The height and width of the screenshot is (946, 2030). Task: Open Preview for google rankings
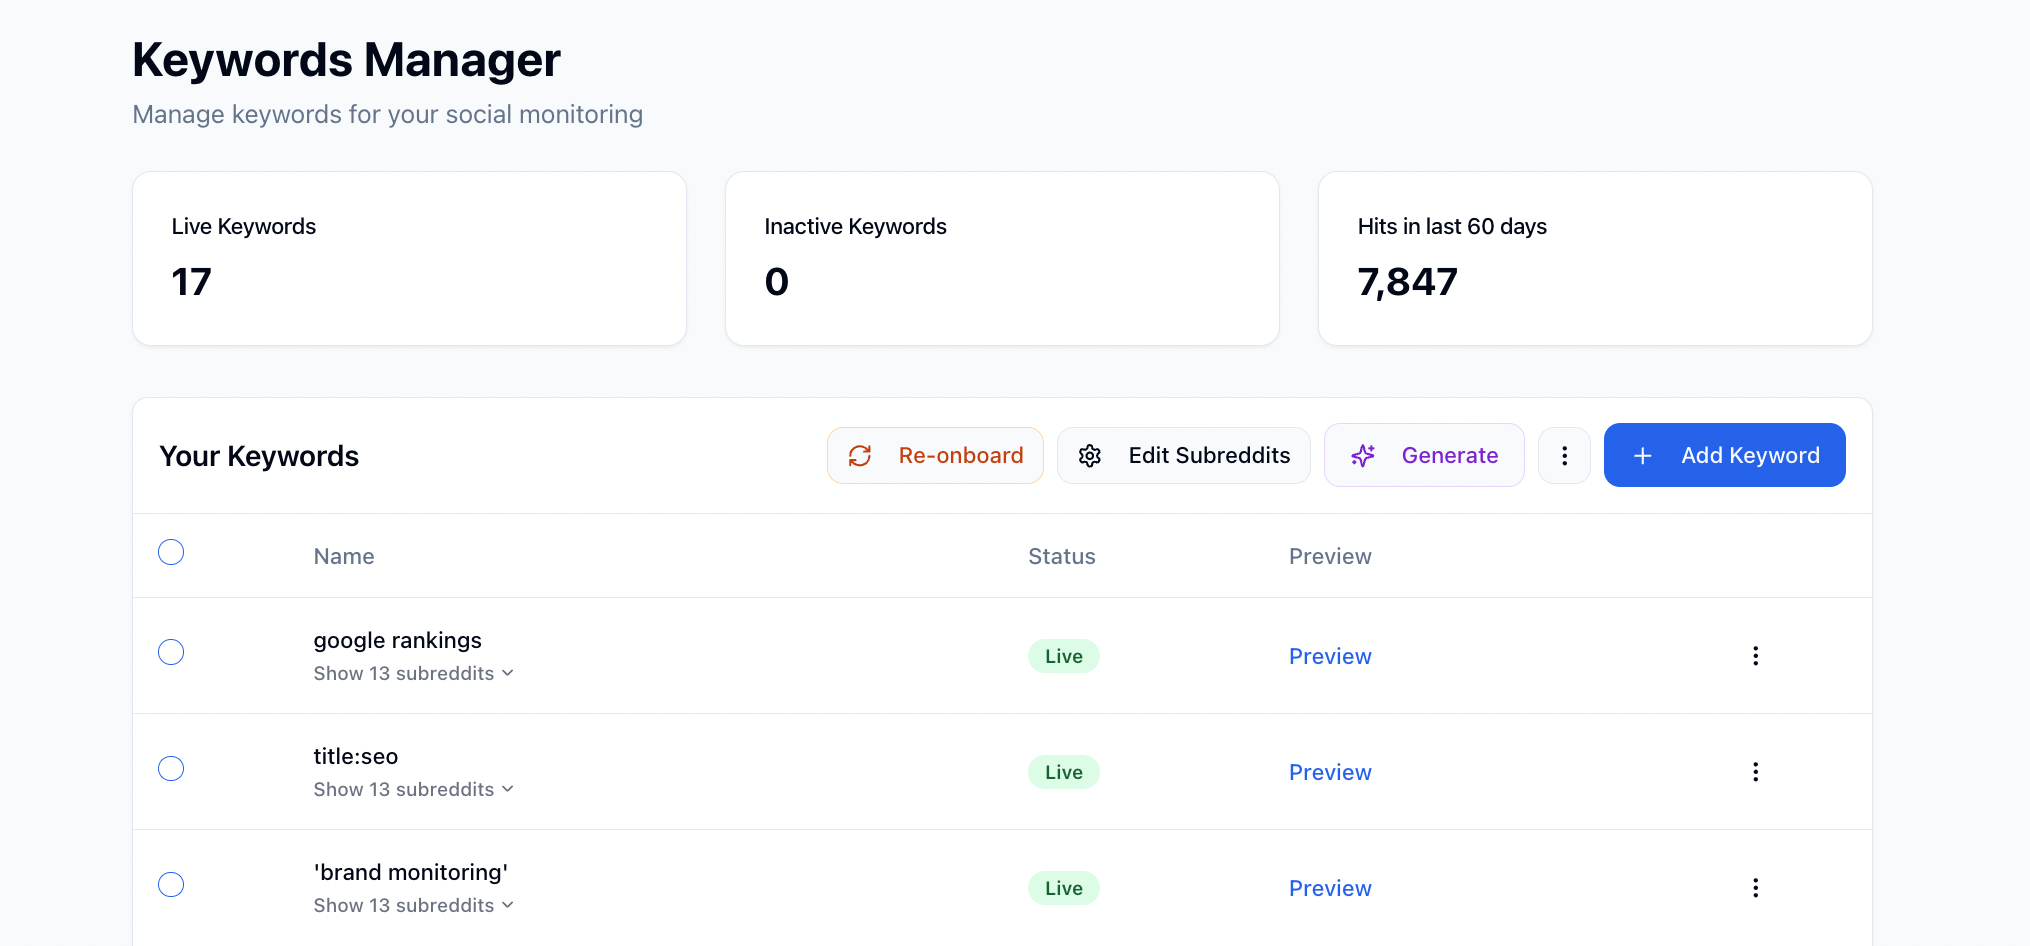(1330, 656)
